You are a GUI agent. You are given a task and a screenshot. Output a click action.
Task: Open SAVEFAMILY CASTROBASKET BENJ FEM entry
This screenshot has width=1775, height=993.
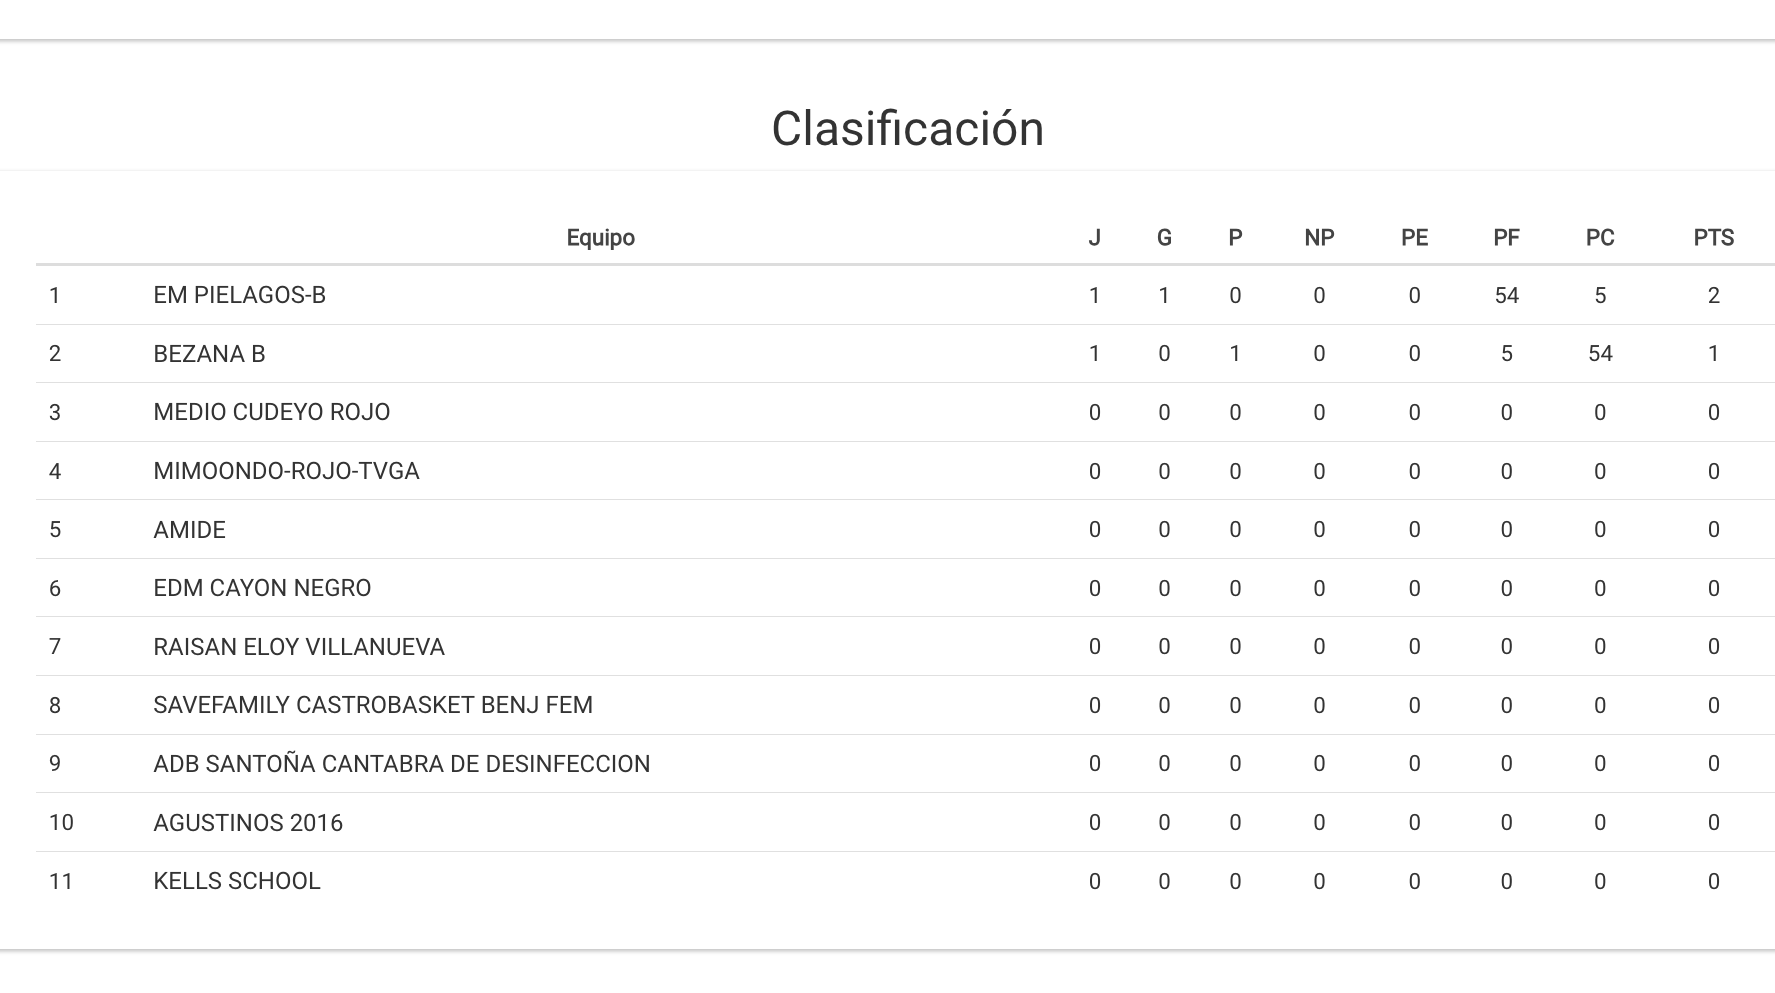(372, 705)
